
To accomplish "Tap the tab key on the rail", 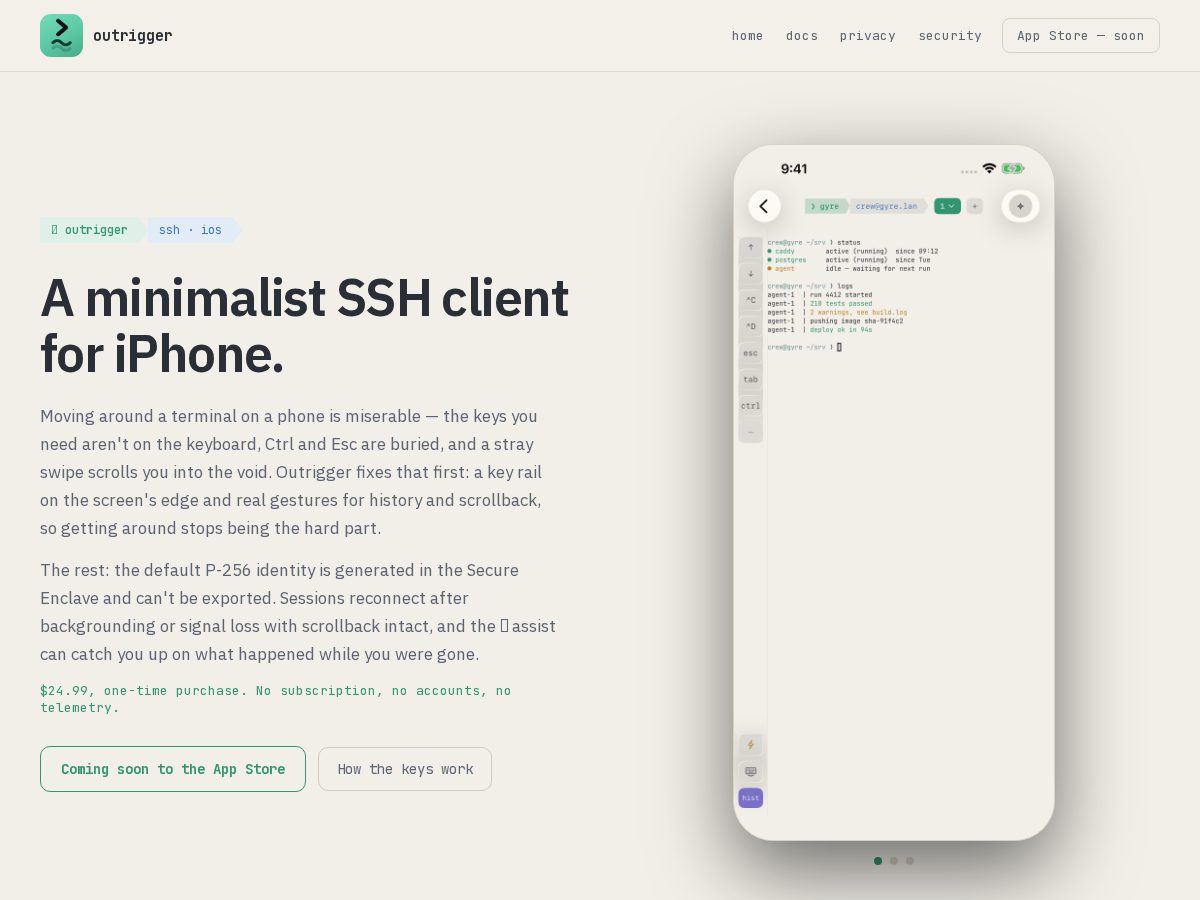I will click(751, 380).
